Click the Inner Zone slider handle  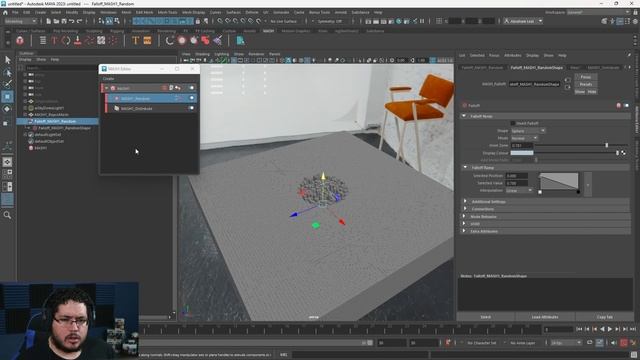tap(607, 145)
